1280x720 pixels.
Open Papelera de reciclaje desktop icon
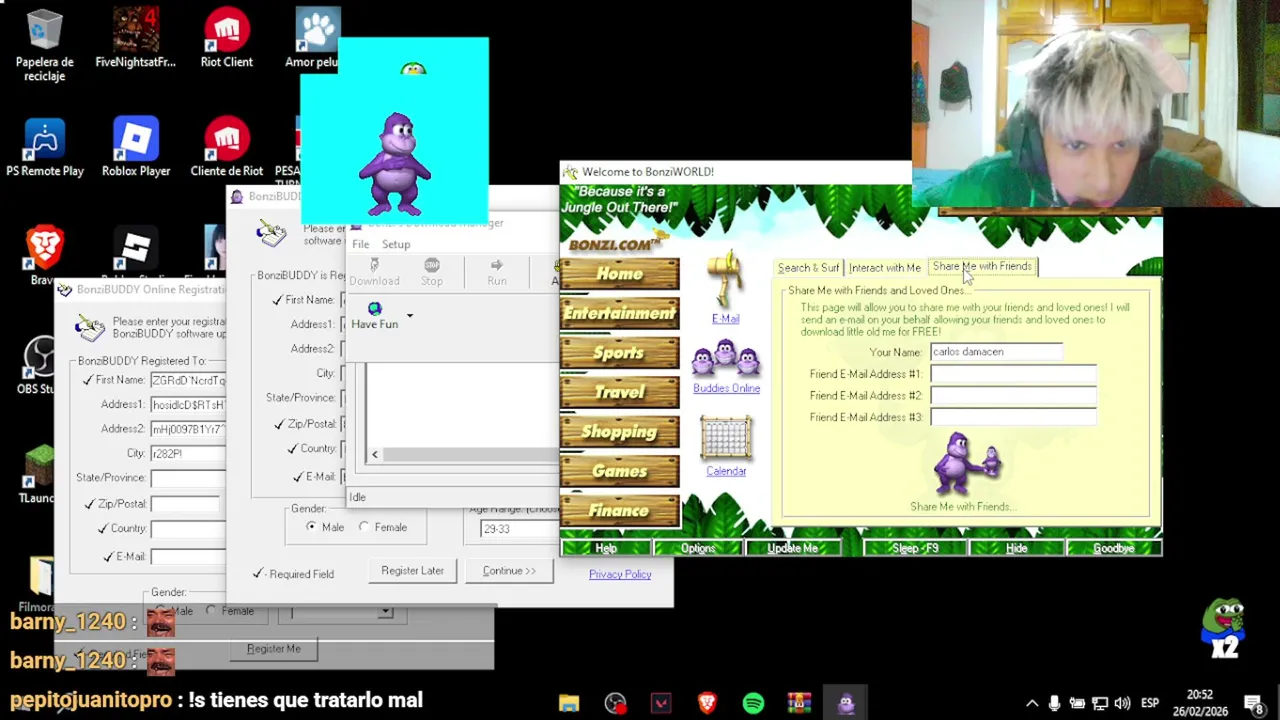tap(44, 45)
